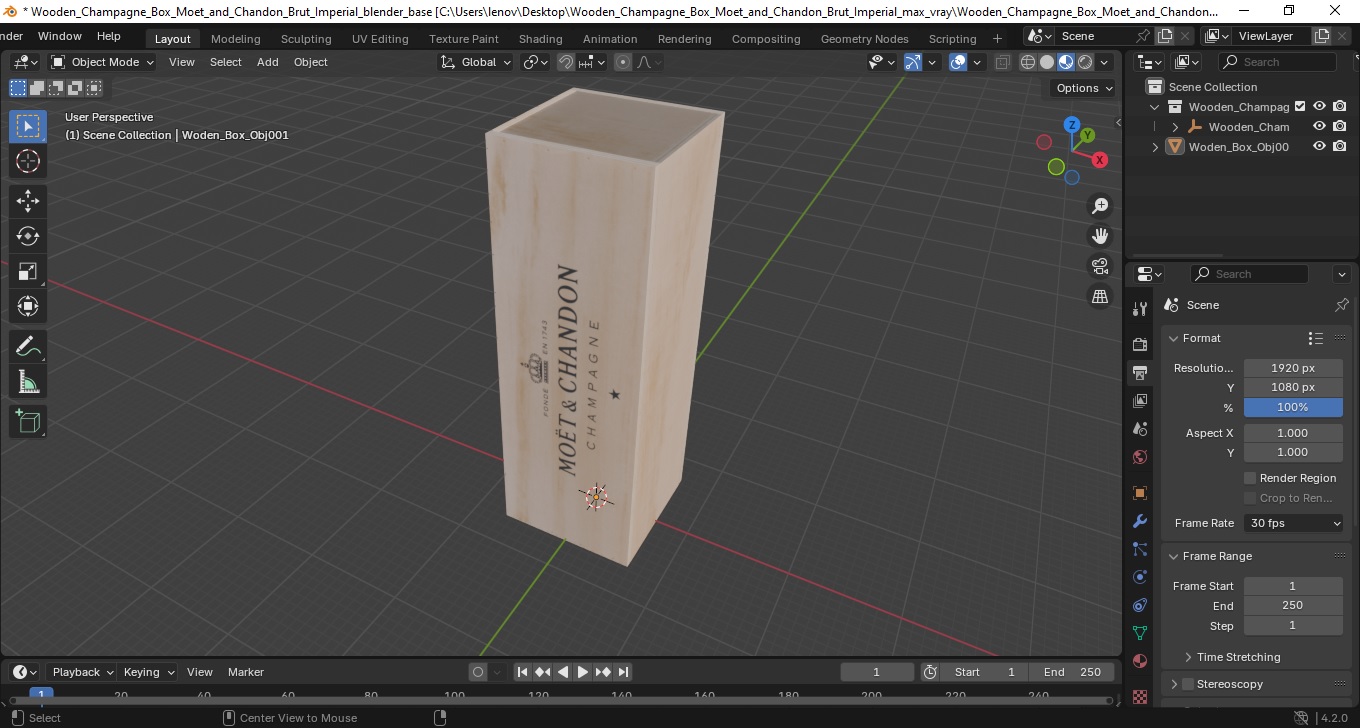Click the pan view hand icon
The width and height of the screenshot is (1360, 728).
point(1100,236)
